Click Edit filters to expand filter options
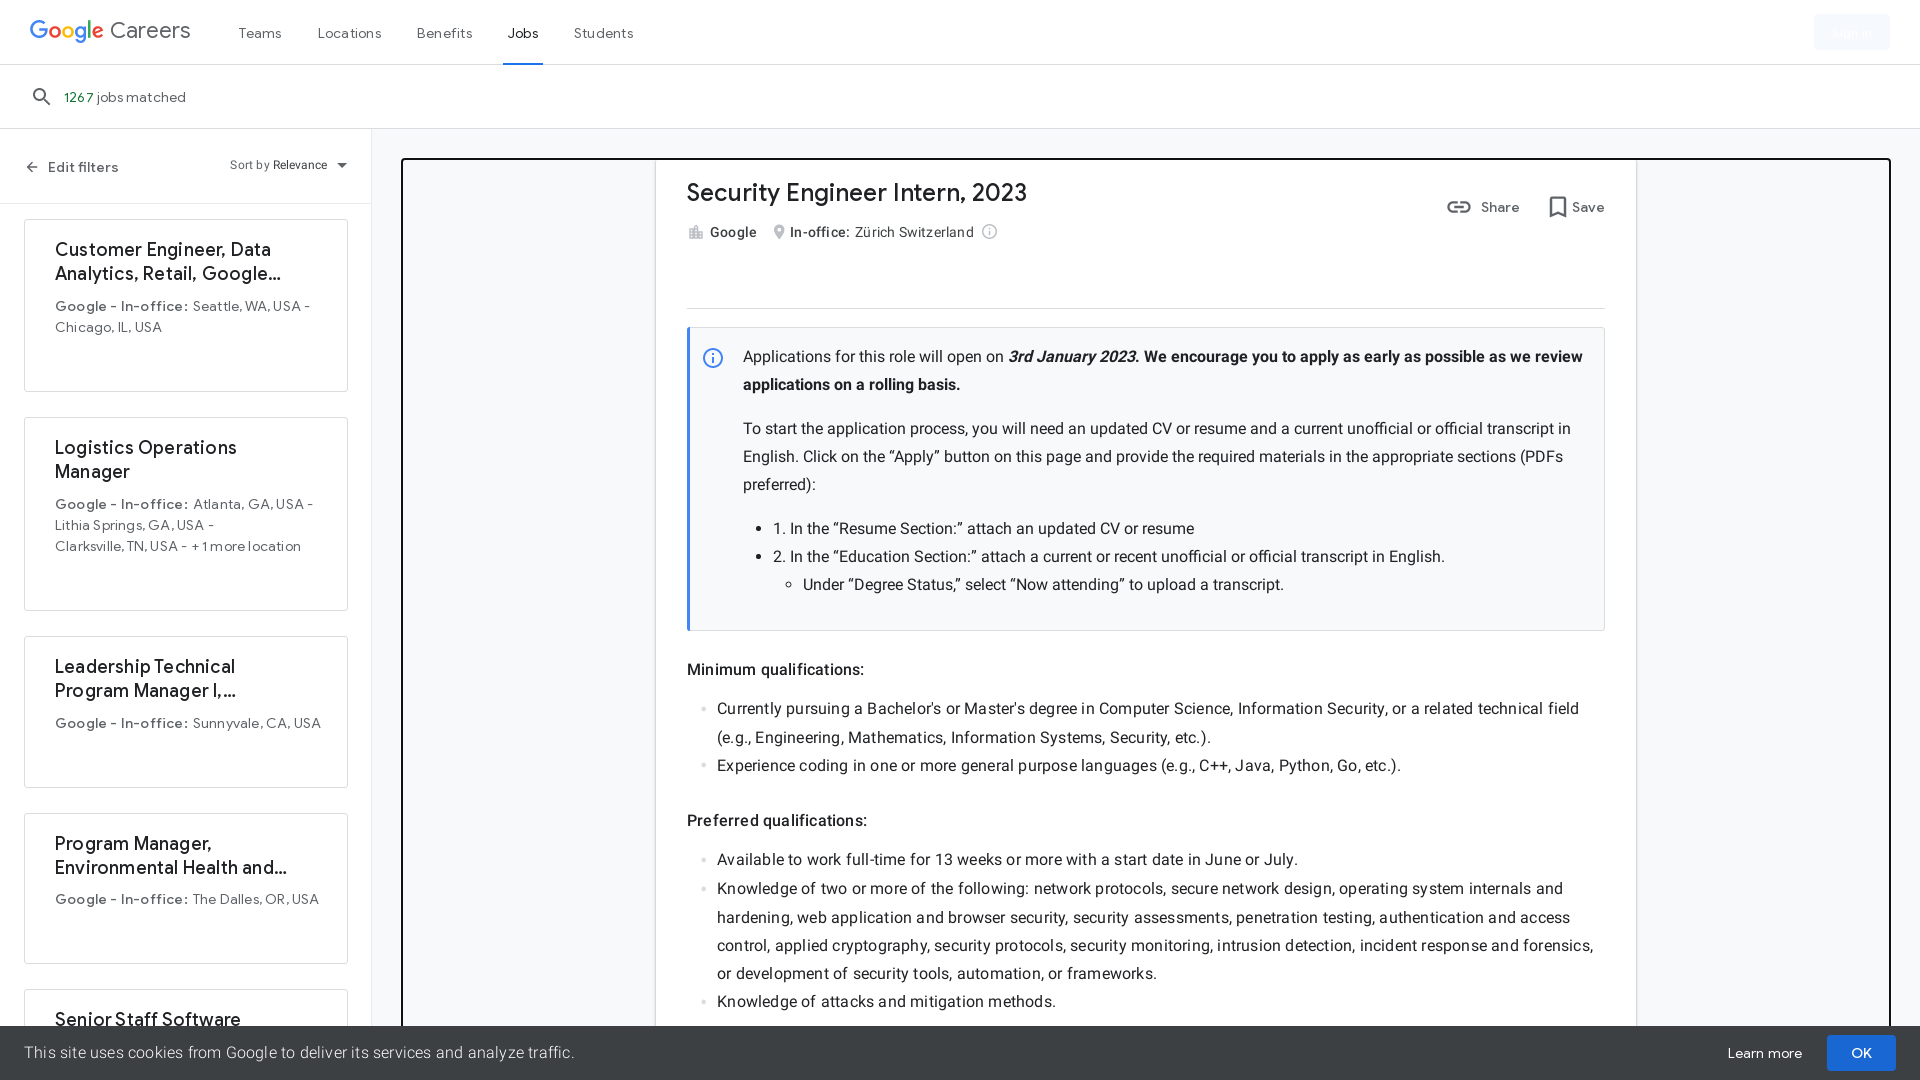Viewport: 1920px width, 1080px height. coord(73,166)
